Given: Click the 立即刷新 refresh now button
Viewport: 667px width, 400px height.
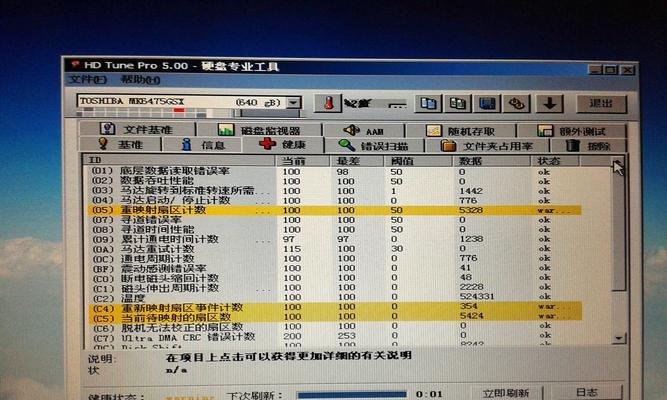Looking at the screenshot, I should [506, 393].
